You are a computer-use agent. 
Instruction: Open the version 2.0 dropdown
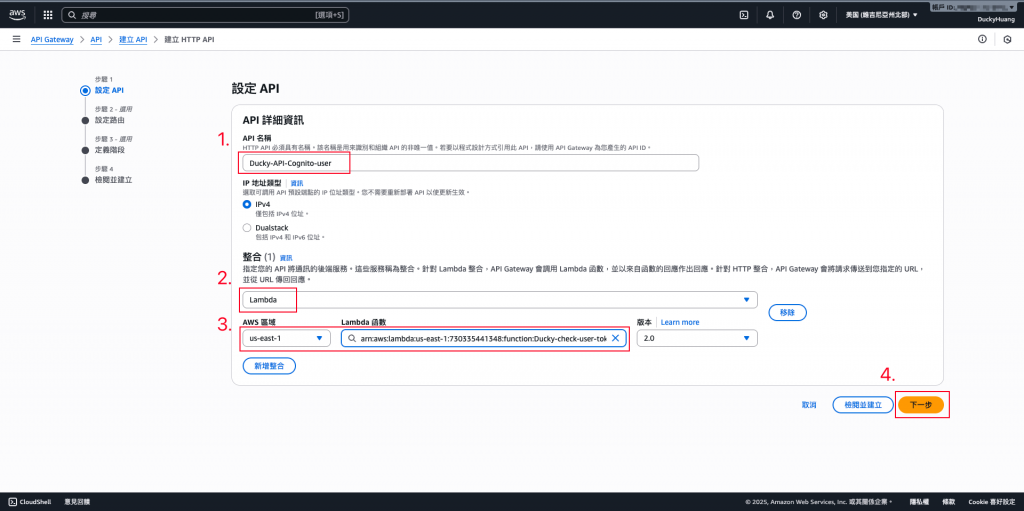click(x=697, y=338)
